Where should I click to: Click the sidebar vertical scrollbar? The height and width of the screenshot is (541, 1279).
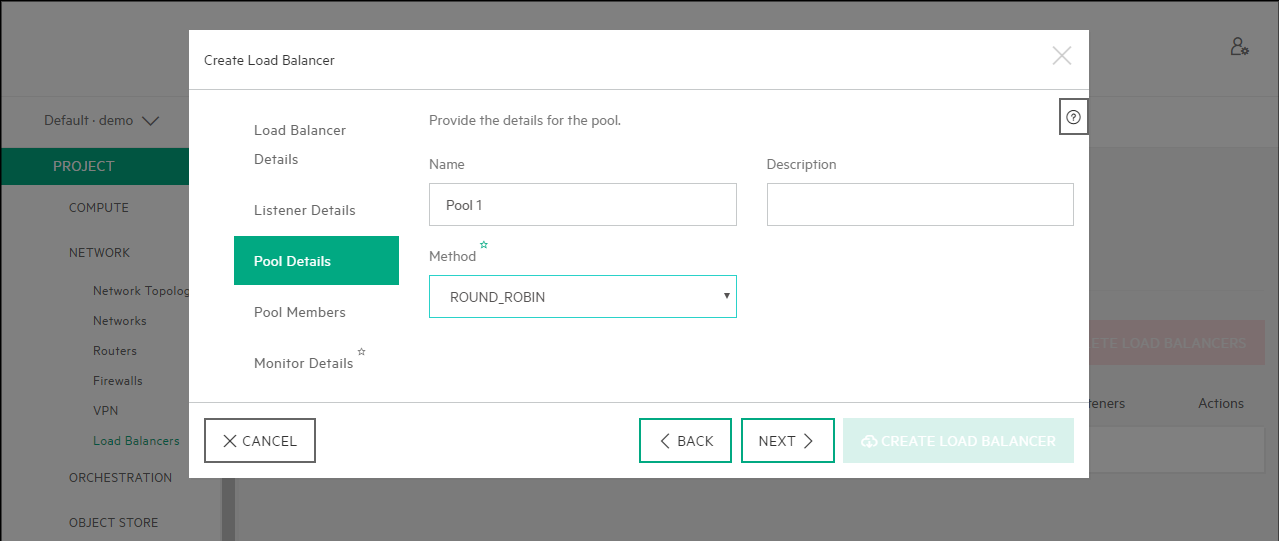[x=228, y=510]
